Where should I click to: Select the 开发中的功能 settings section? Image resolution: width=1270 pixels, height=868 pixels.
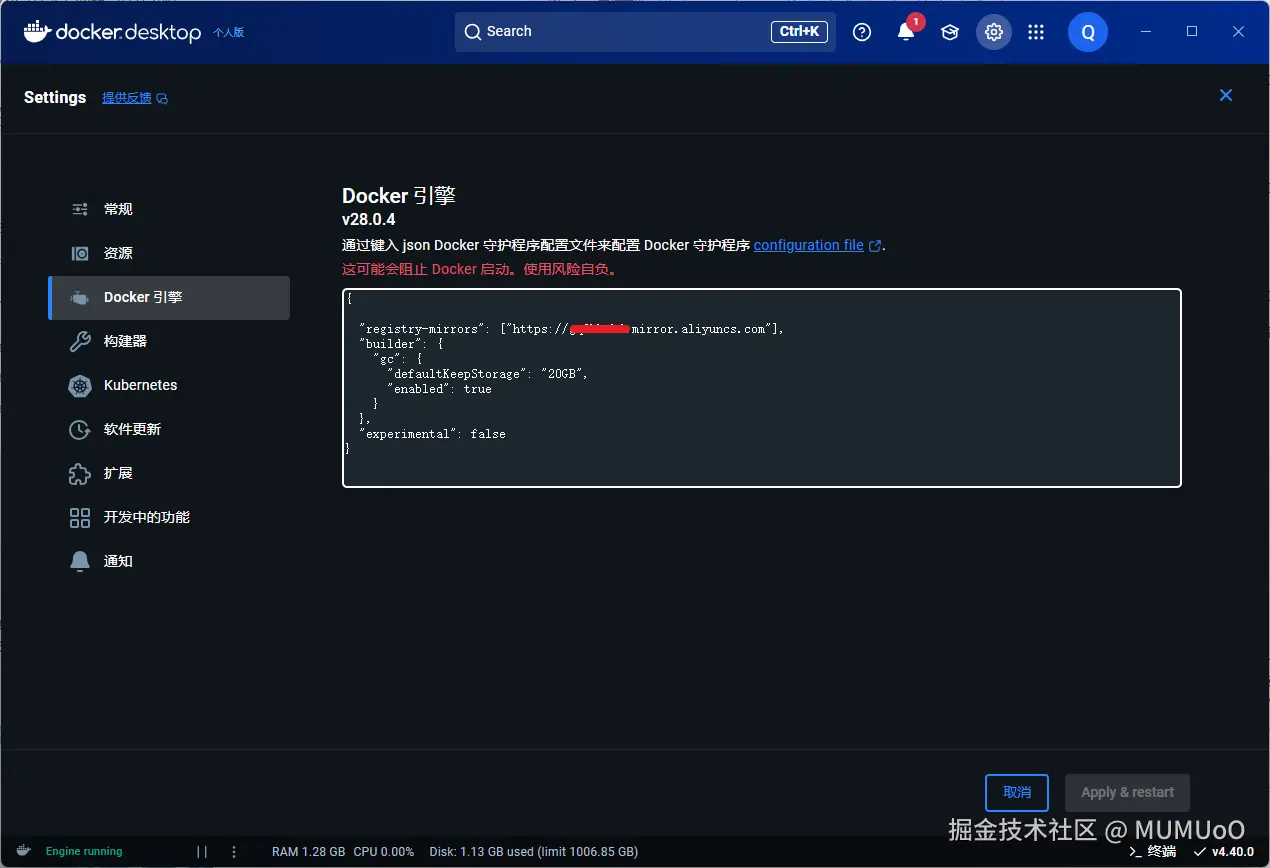[169, 517]
